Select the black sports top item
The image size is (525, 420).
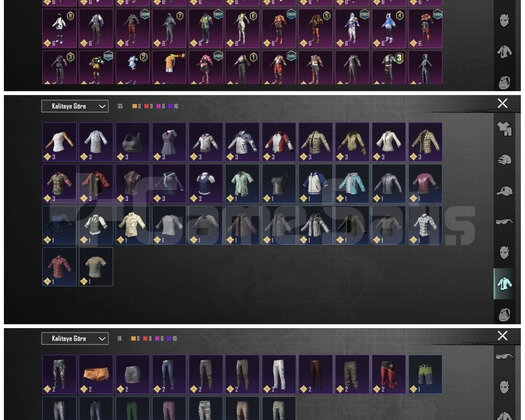click(133, 142)
